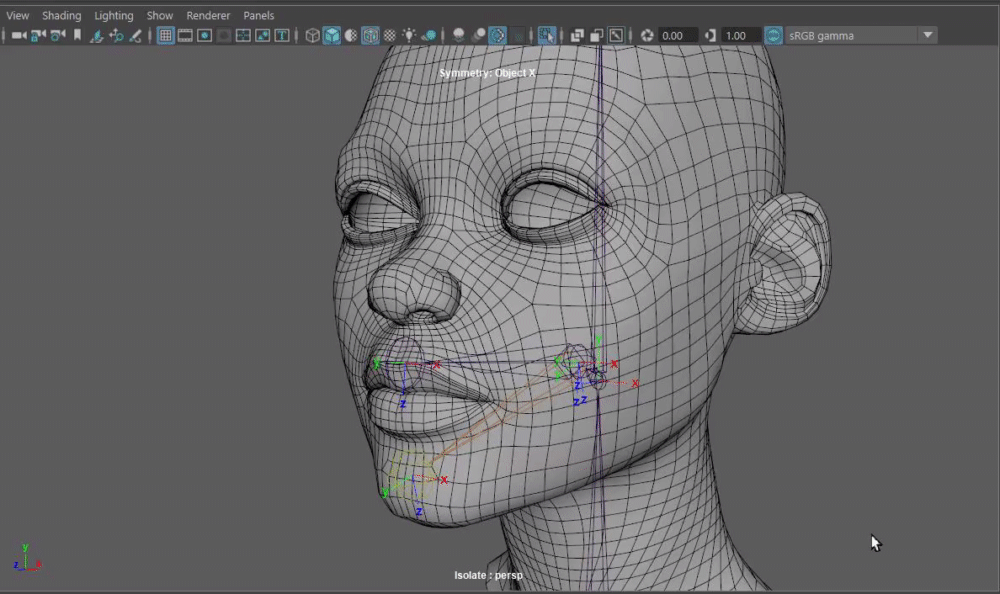Select the chin joint on the face
Screen dimensions: 1000x594
point(413,475)
